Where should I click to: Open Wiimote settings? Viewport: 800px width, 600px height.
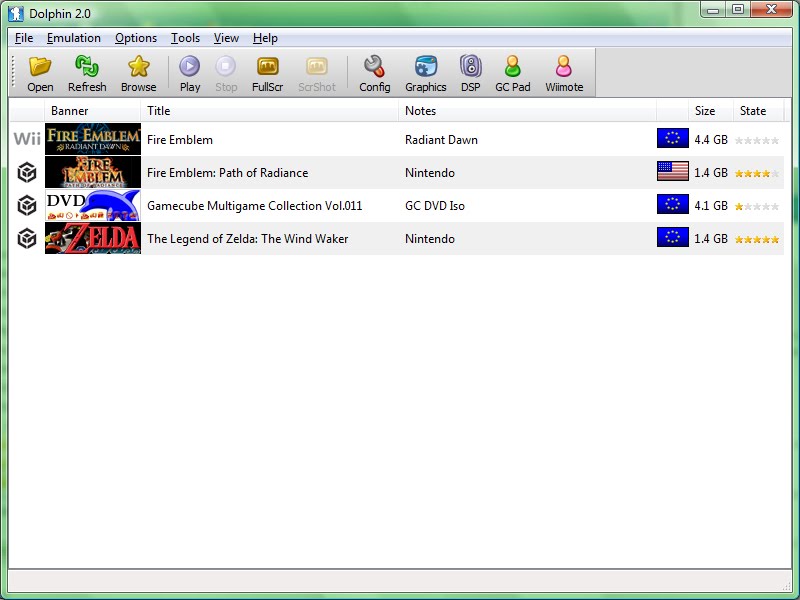[564, 73]
